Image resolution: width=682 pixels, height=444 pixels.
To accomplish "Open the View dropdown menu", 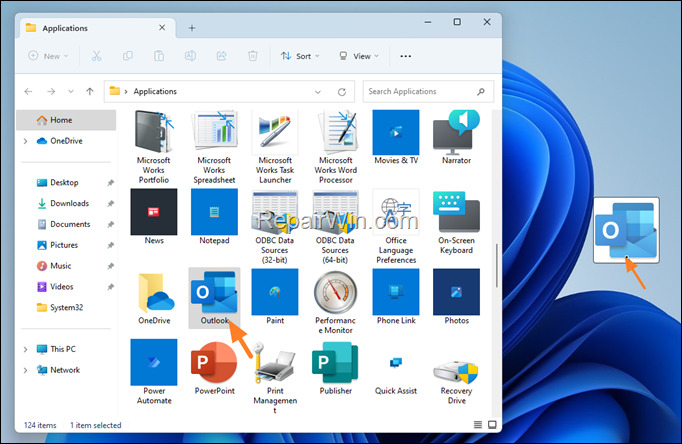I will (x=359, y=56).
